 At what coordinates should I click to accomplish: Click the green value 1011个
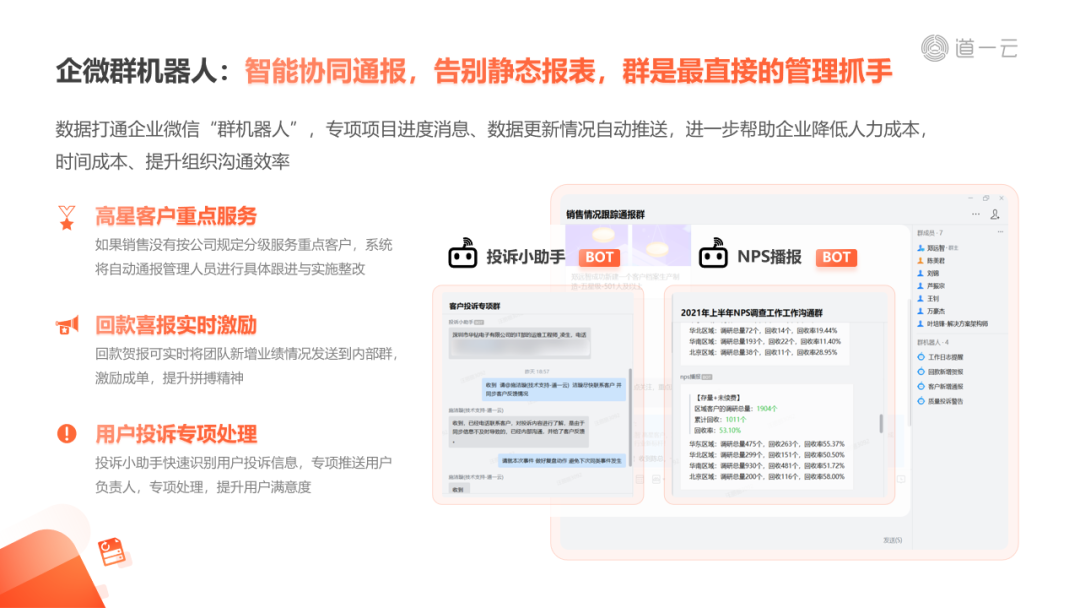tap(736, 419)
